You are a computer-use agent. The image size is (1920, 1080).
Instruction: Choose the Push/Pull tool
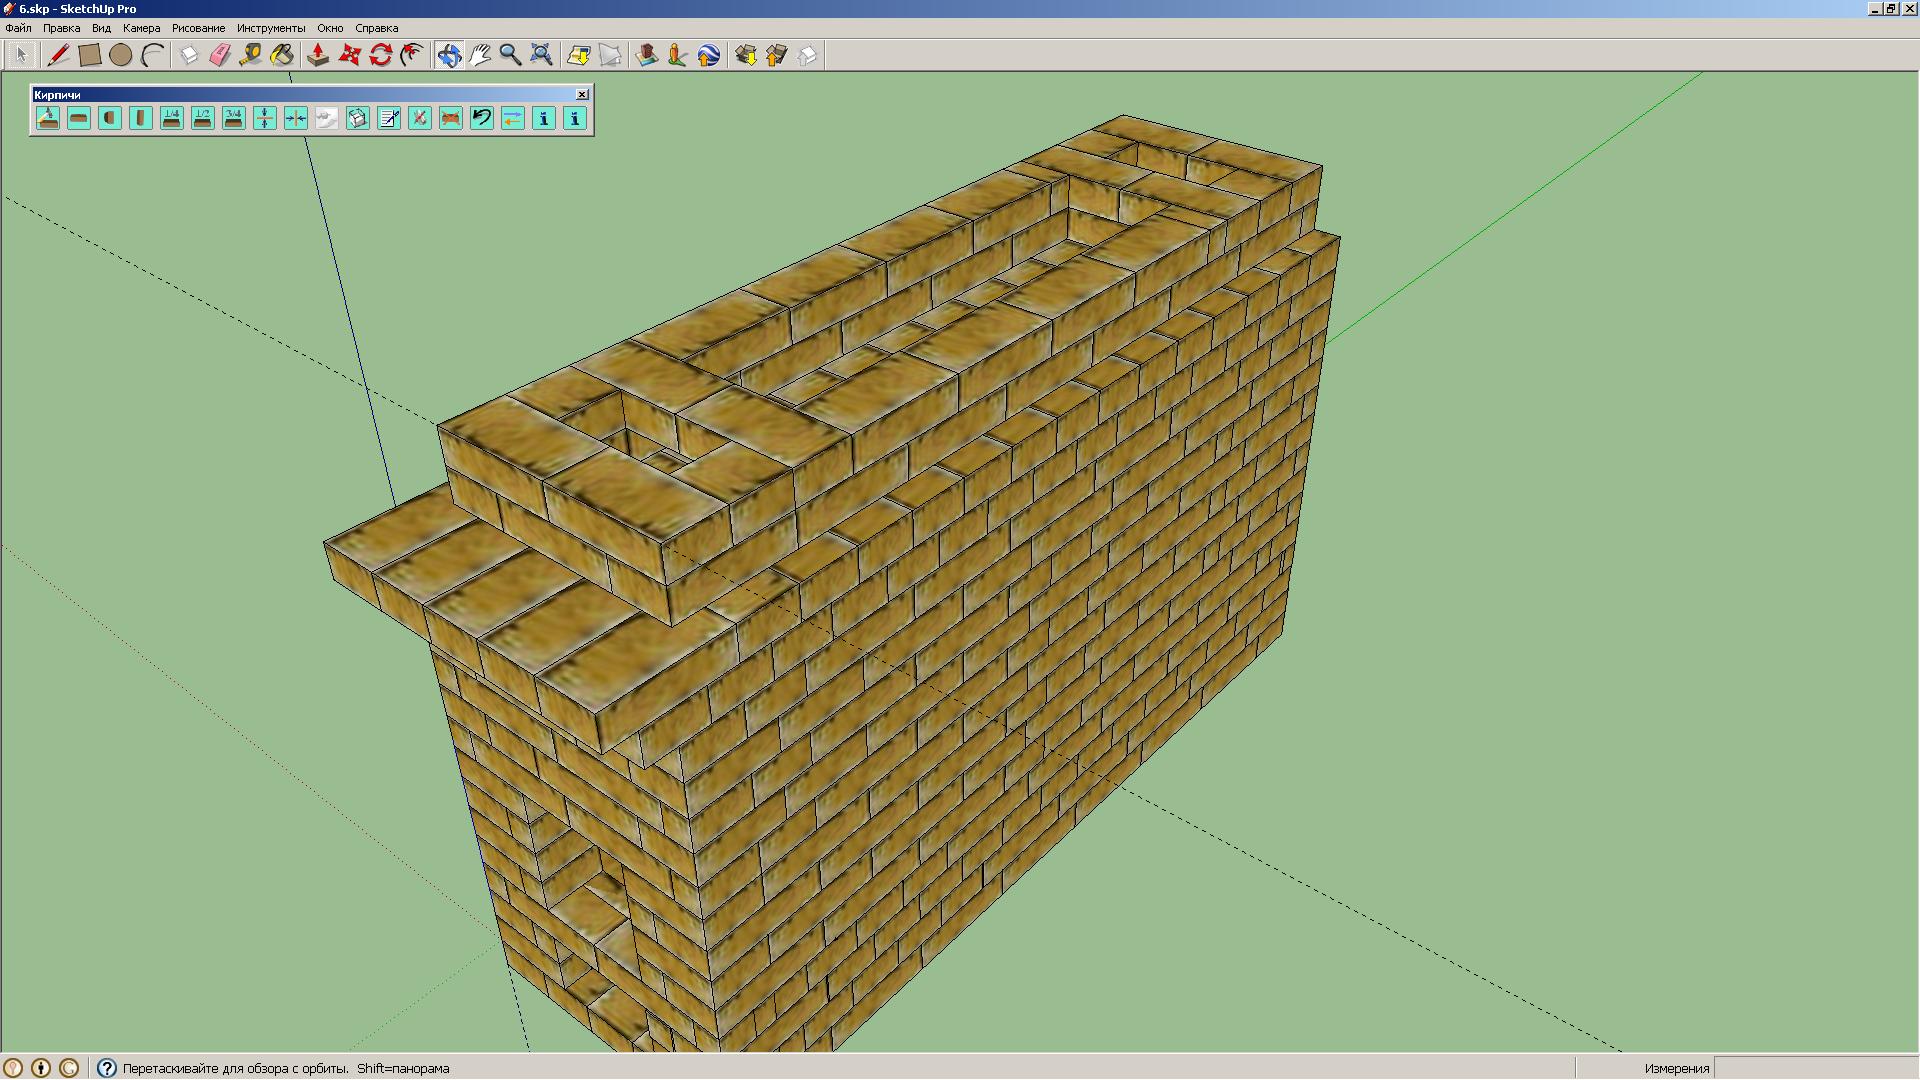pyautogui.click(x=318, y=55)
